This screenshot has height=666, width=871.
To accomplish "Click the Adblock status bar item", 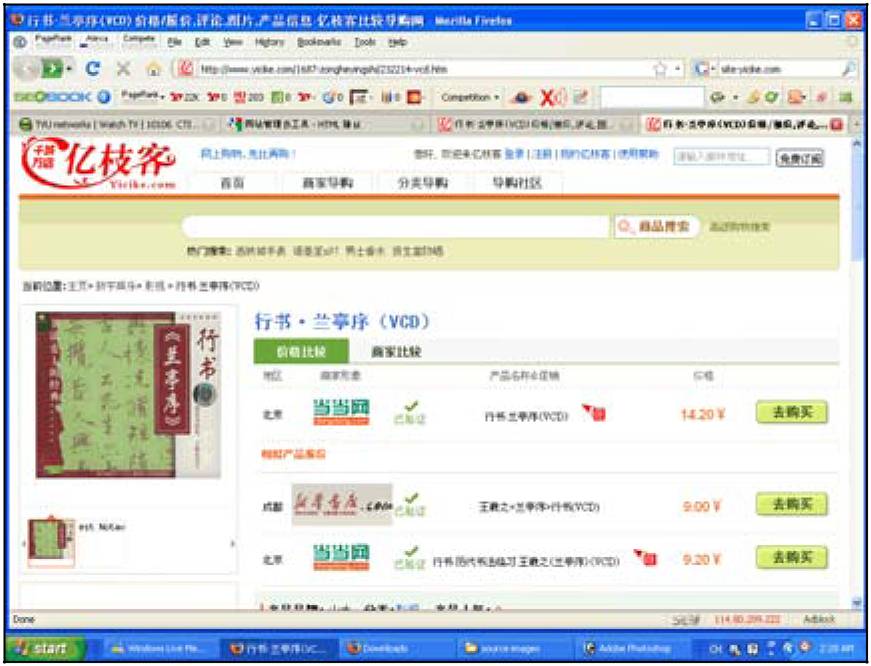I will click(819, 619).
